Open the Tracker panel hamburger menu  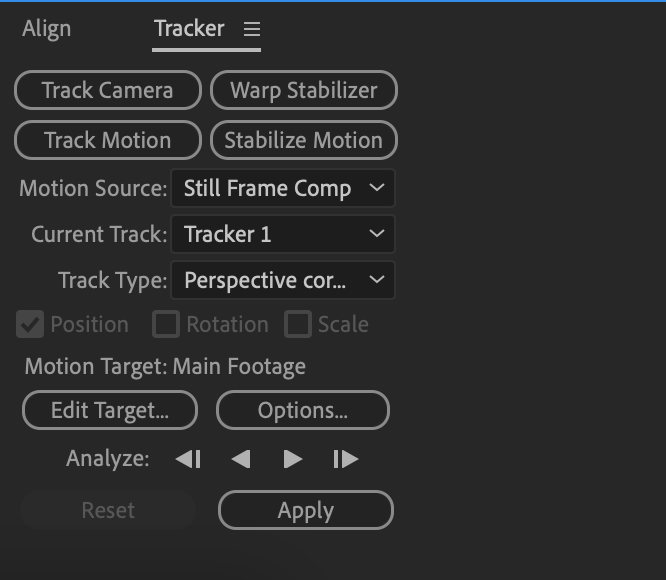pos(252,29)
